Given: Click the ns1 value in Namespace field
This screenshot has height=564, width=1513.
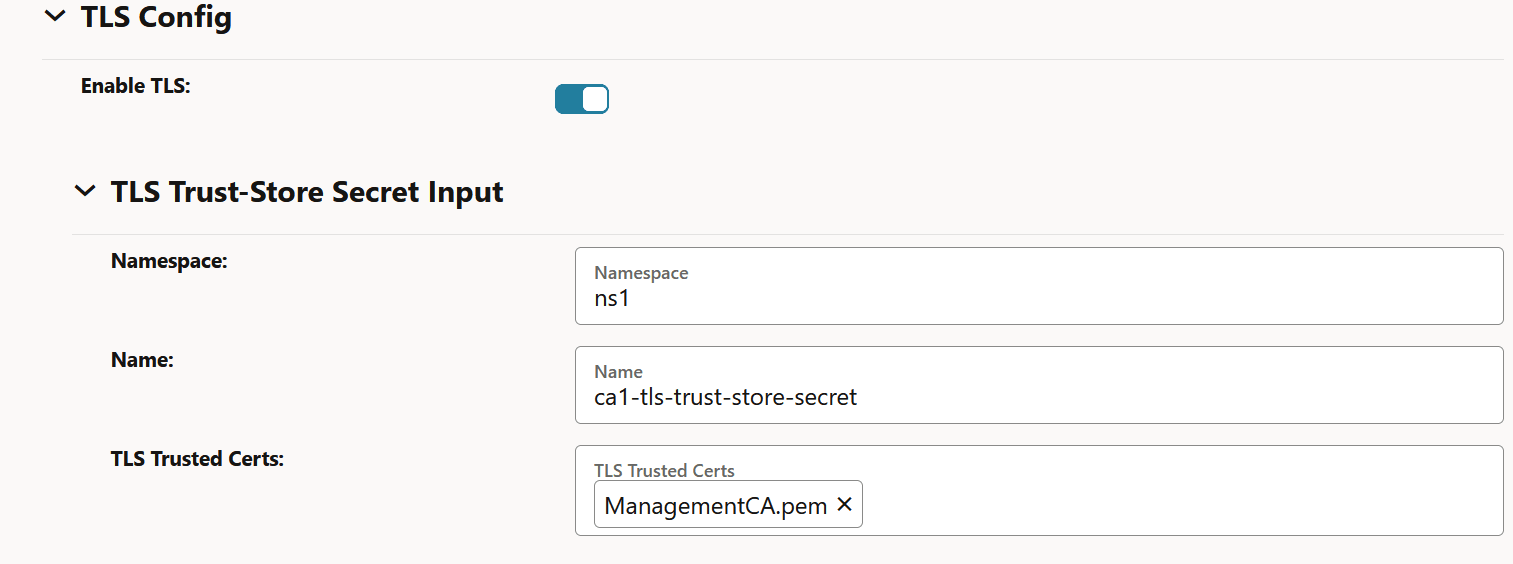Looking at the screenshot, I should pyautogui.click(x=612, y=298).
